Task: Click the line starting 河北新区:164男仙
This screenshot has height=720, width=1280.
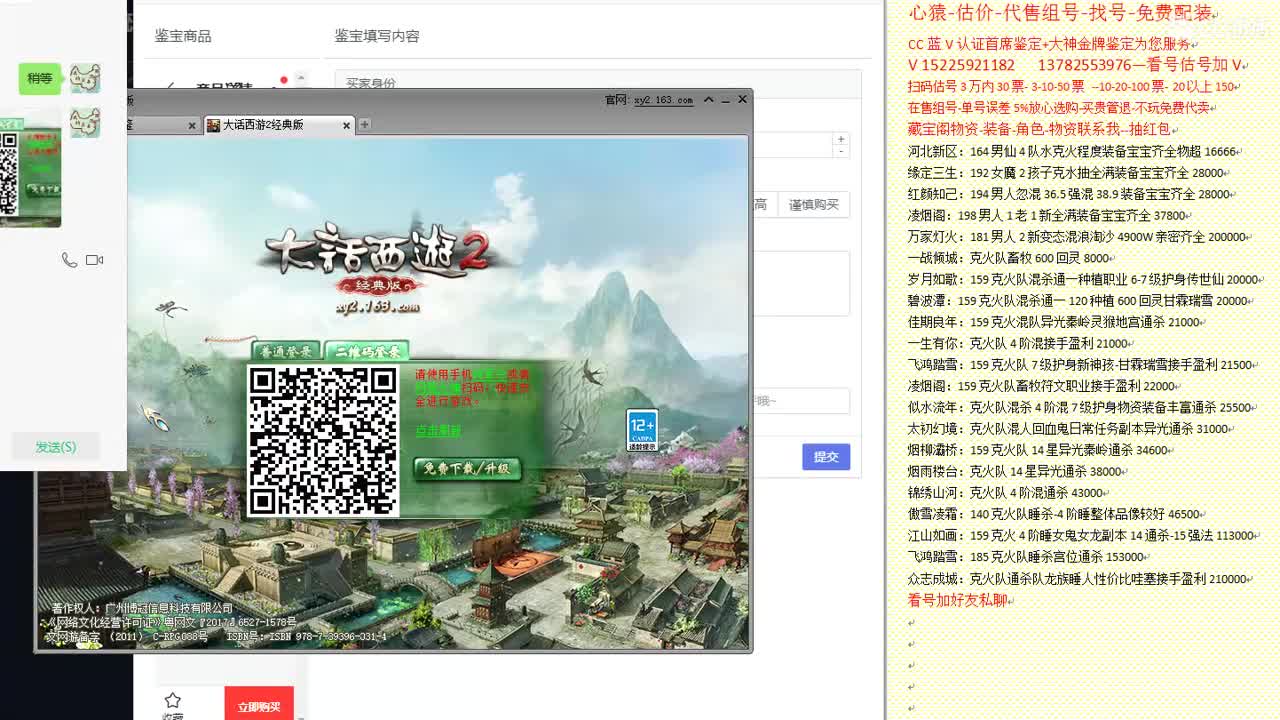Action: 1072,152
